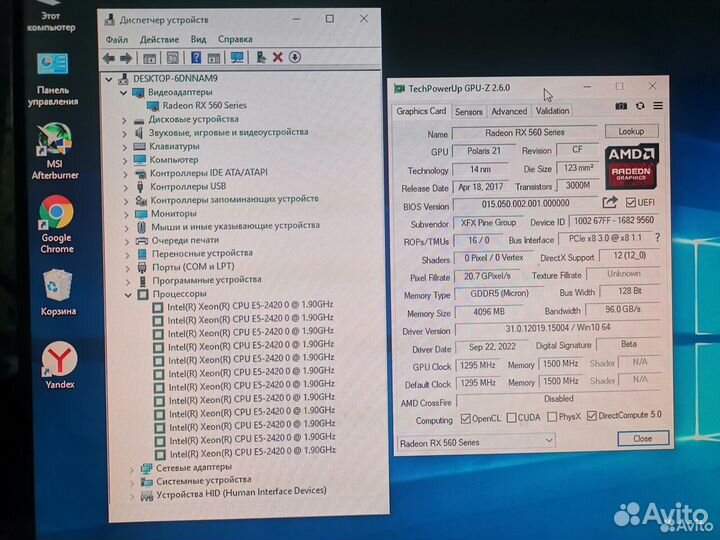
Task: Click the blue Help question mark toolbar icon
Action: click(x=196, y=57)
